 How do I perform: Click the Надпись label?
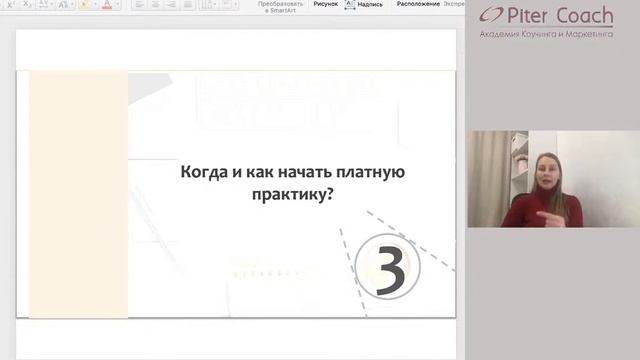[x=370, y=4]
